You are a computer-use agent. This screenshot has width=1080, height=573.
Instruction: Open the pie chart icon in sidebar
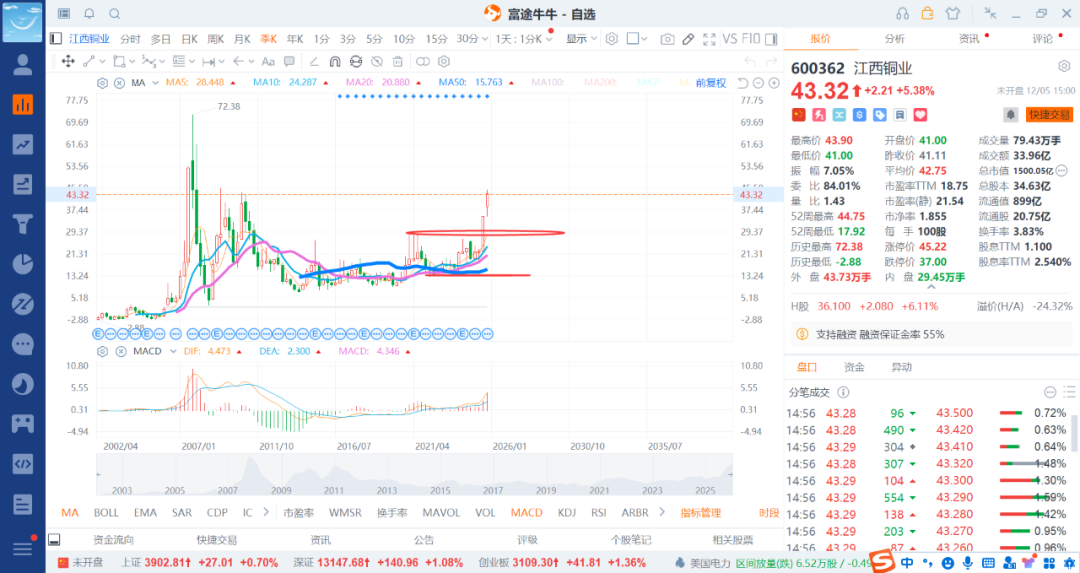23,264
